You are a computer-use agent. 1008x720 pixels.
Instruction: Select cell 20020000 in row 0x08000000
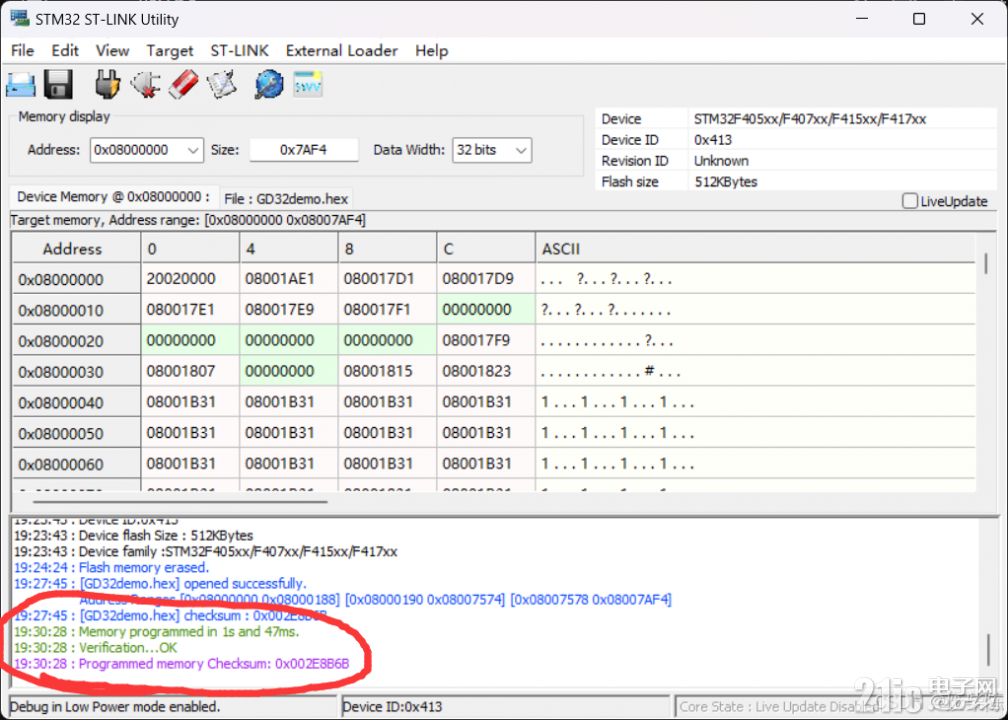pos(190,279)
